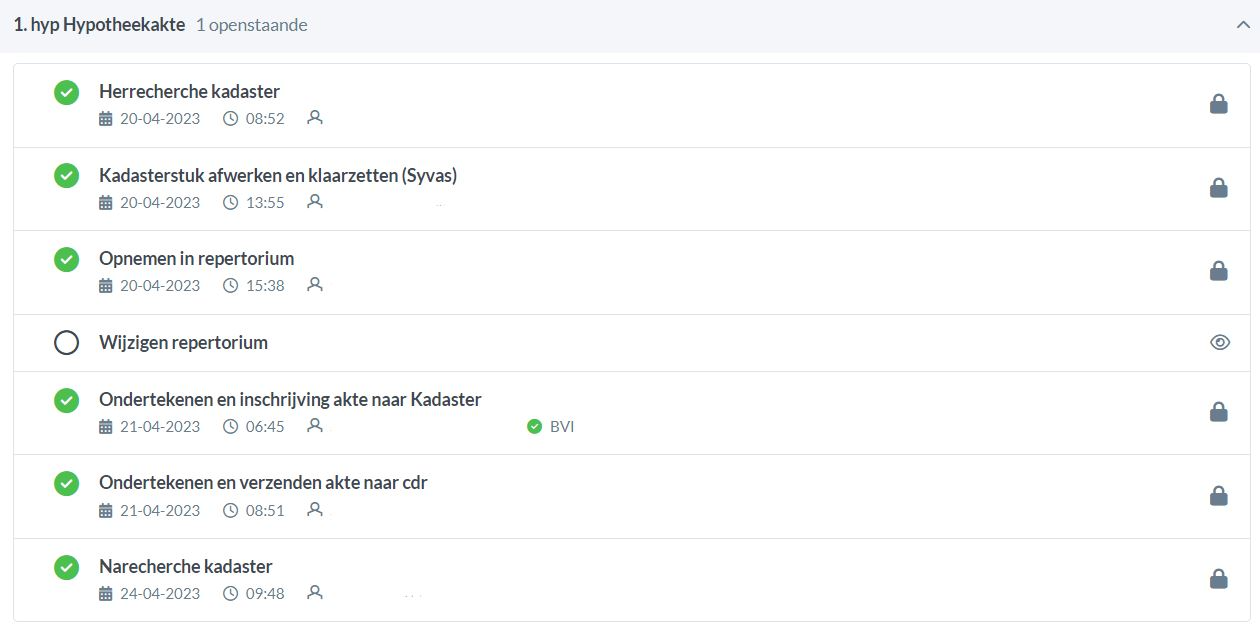Collapse the Hypotheekakte section with chevron
The height and width of the screenshot is (630, 1260).
click(x=1243, y=26)
